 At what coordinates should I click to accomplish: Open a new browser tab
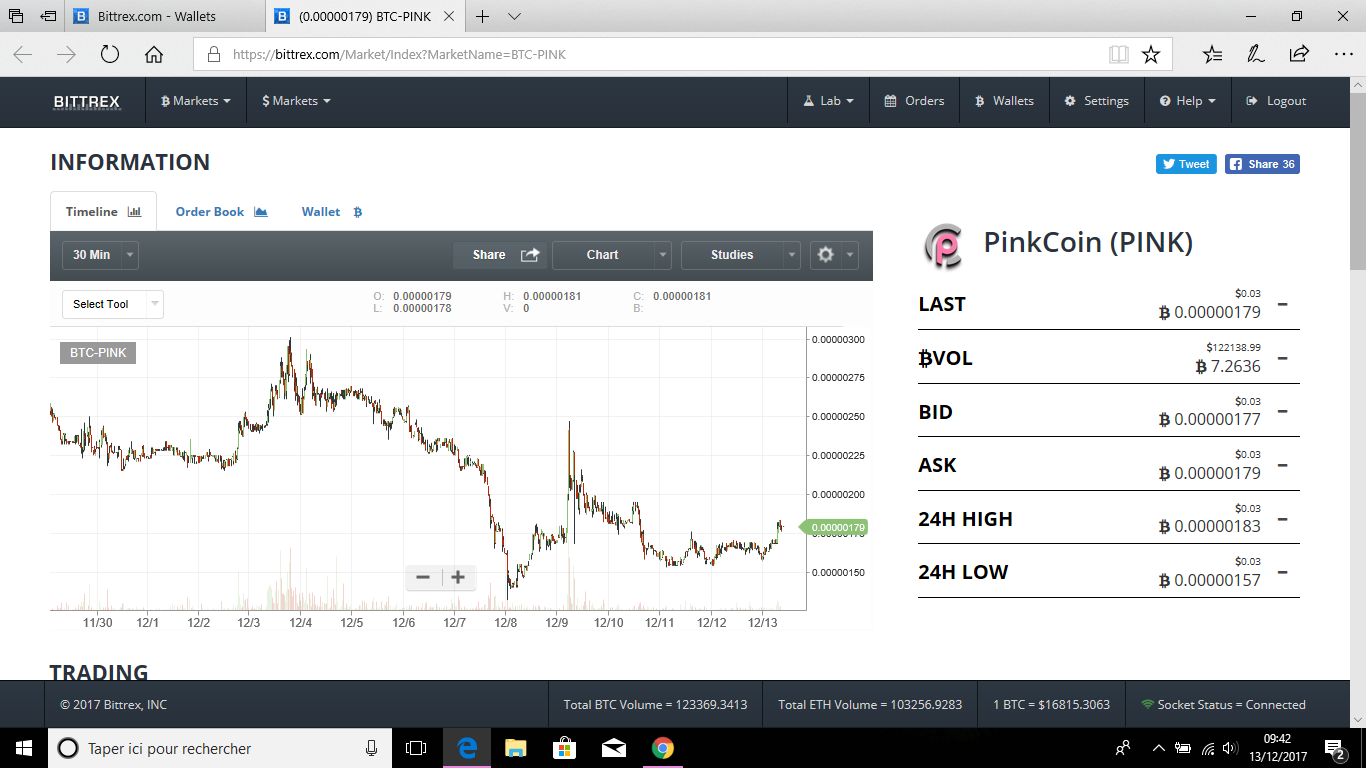pyautogui.click(x=482, y=16)
